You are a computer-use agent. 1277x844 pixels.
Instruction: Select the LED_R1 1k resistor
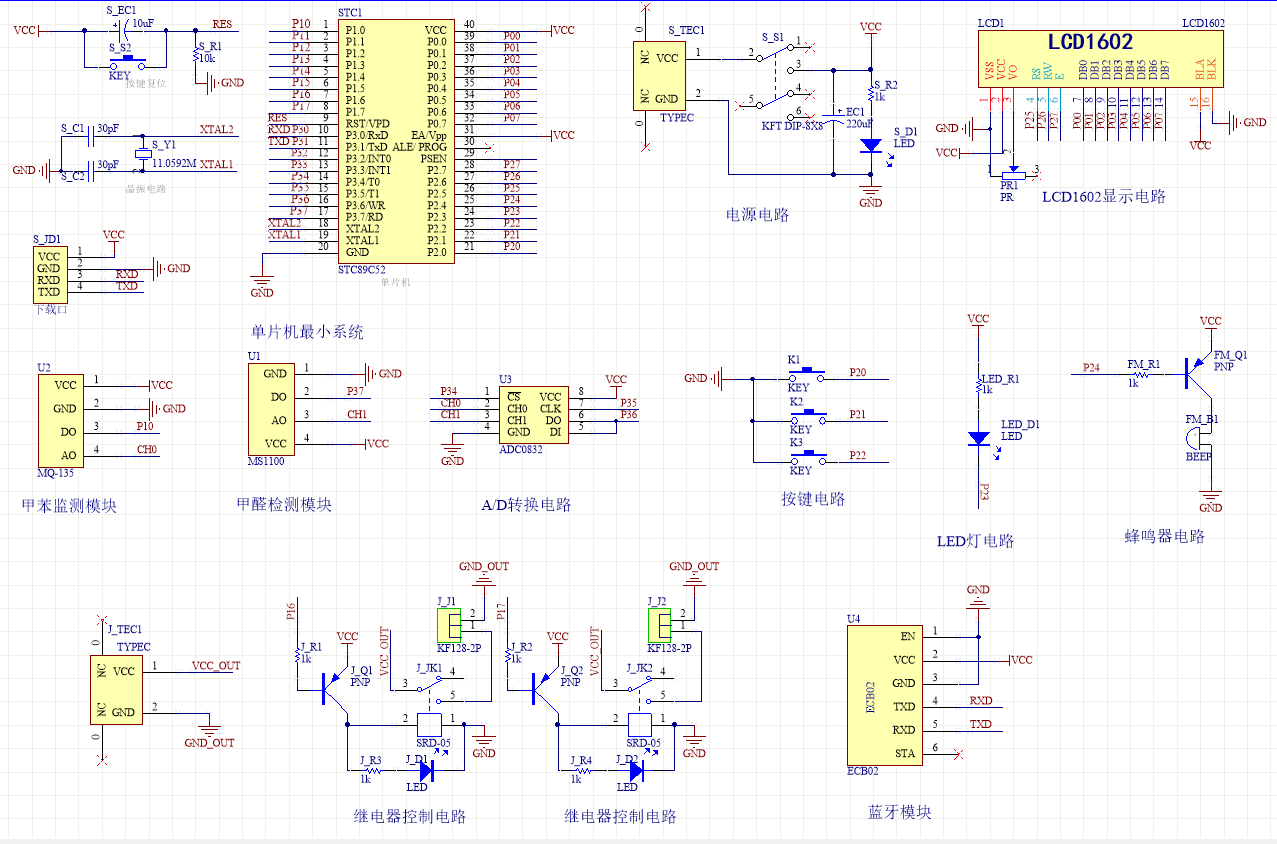(978, 384)
